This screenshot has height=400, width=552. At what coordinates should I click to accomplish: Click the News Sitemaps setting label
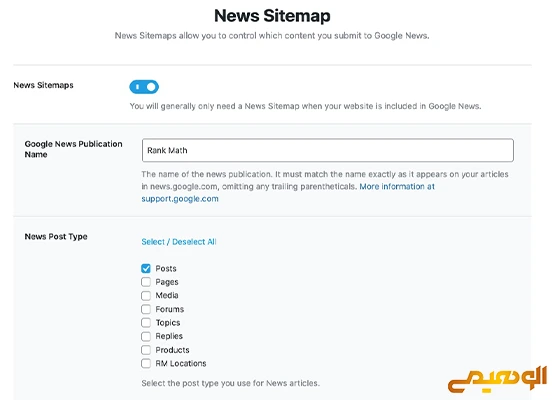pyautogui.click(x=43, y=85)
